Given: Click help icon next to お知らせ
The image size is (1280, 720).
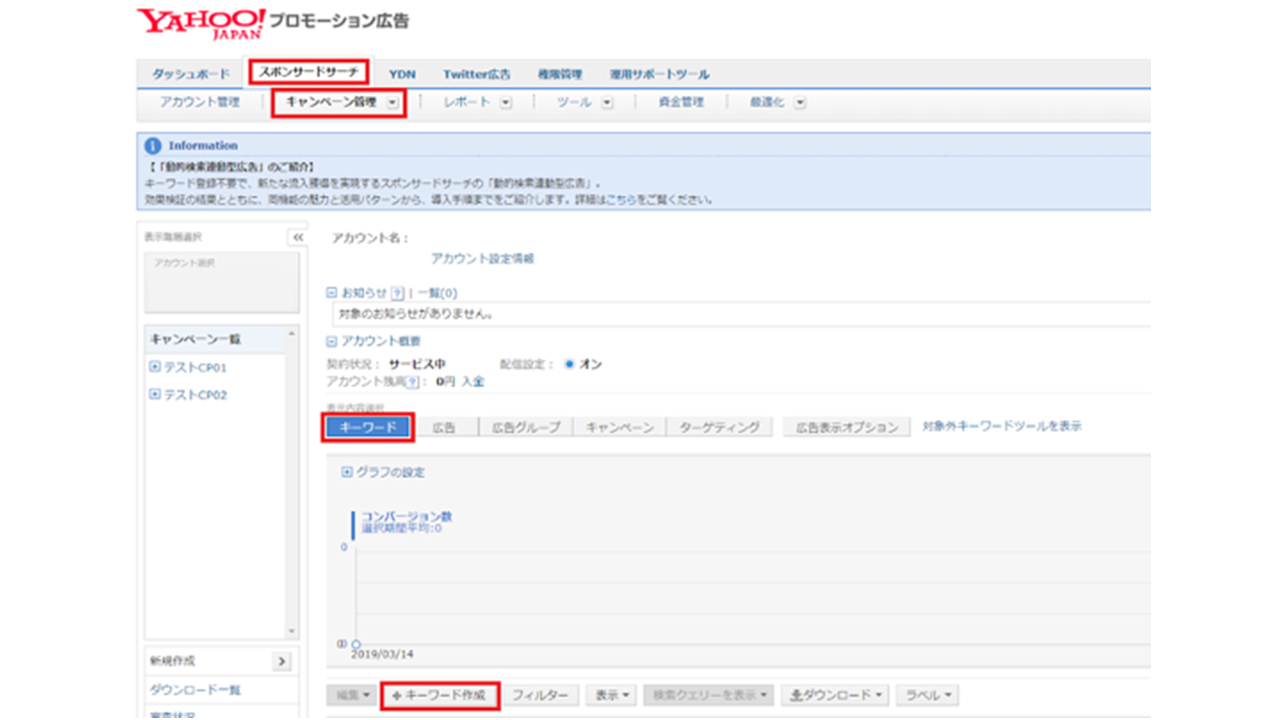Looking at the screenshot, I should (x=397, y=293).
